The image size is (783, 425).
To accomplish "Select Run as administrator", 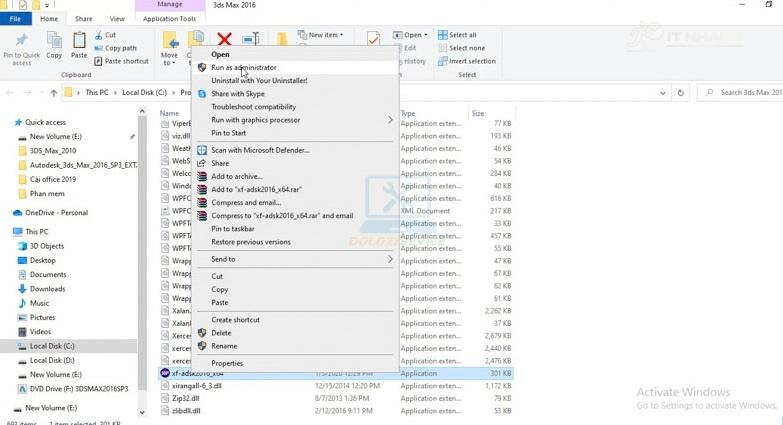I will click(x=295, y=67).
